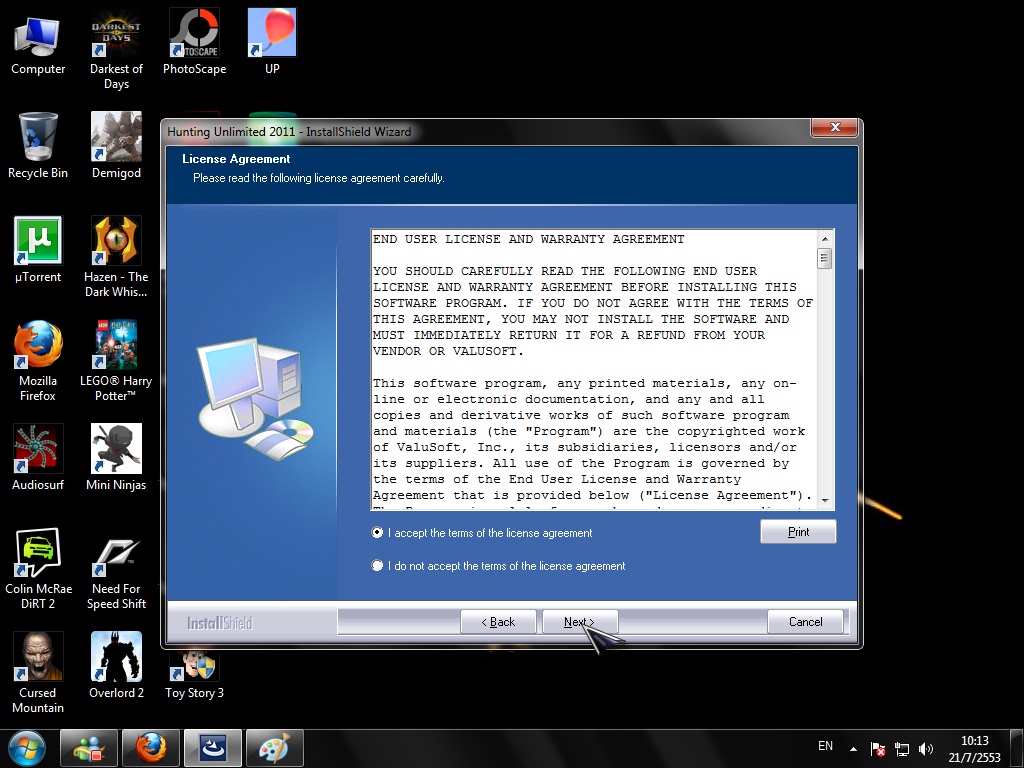Open the UP desktop shortcut
1024x768 pixels.
click(x=272, y=43)
